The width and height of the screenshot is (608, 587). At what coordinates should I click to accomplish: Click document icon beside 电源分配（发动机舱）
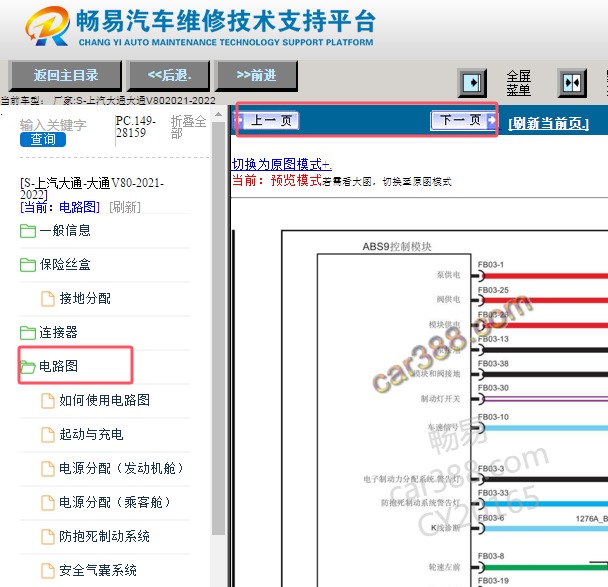48,468
